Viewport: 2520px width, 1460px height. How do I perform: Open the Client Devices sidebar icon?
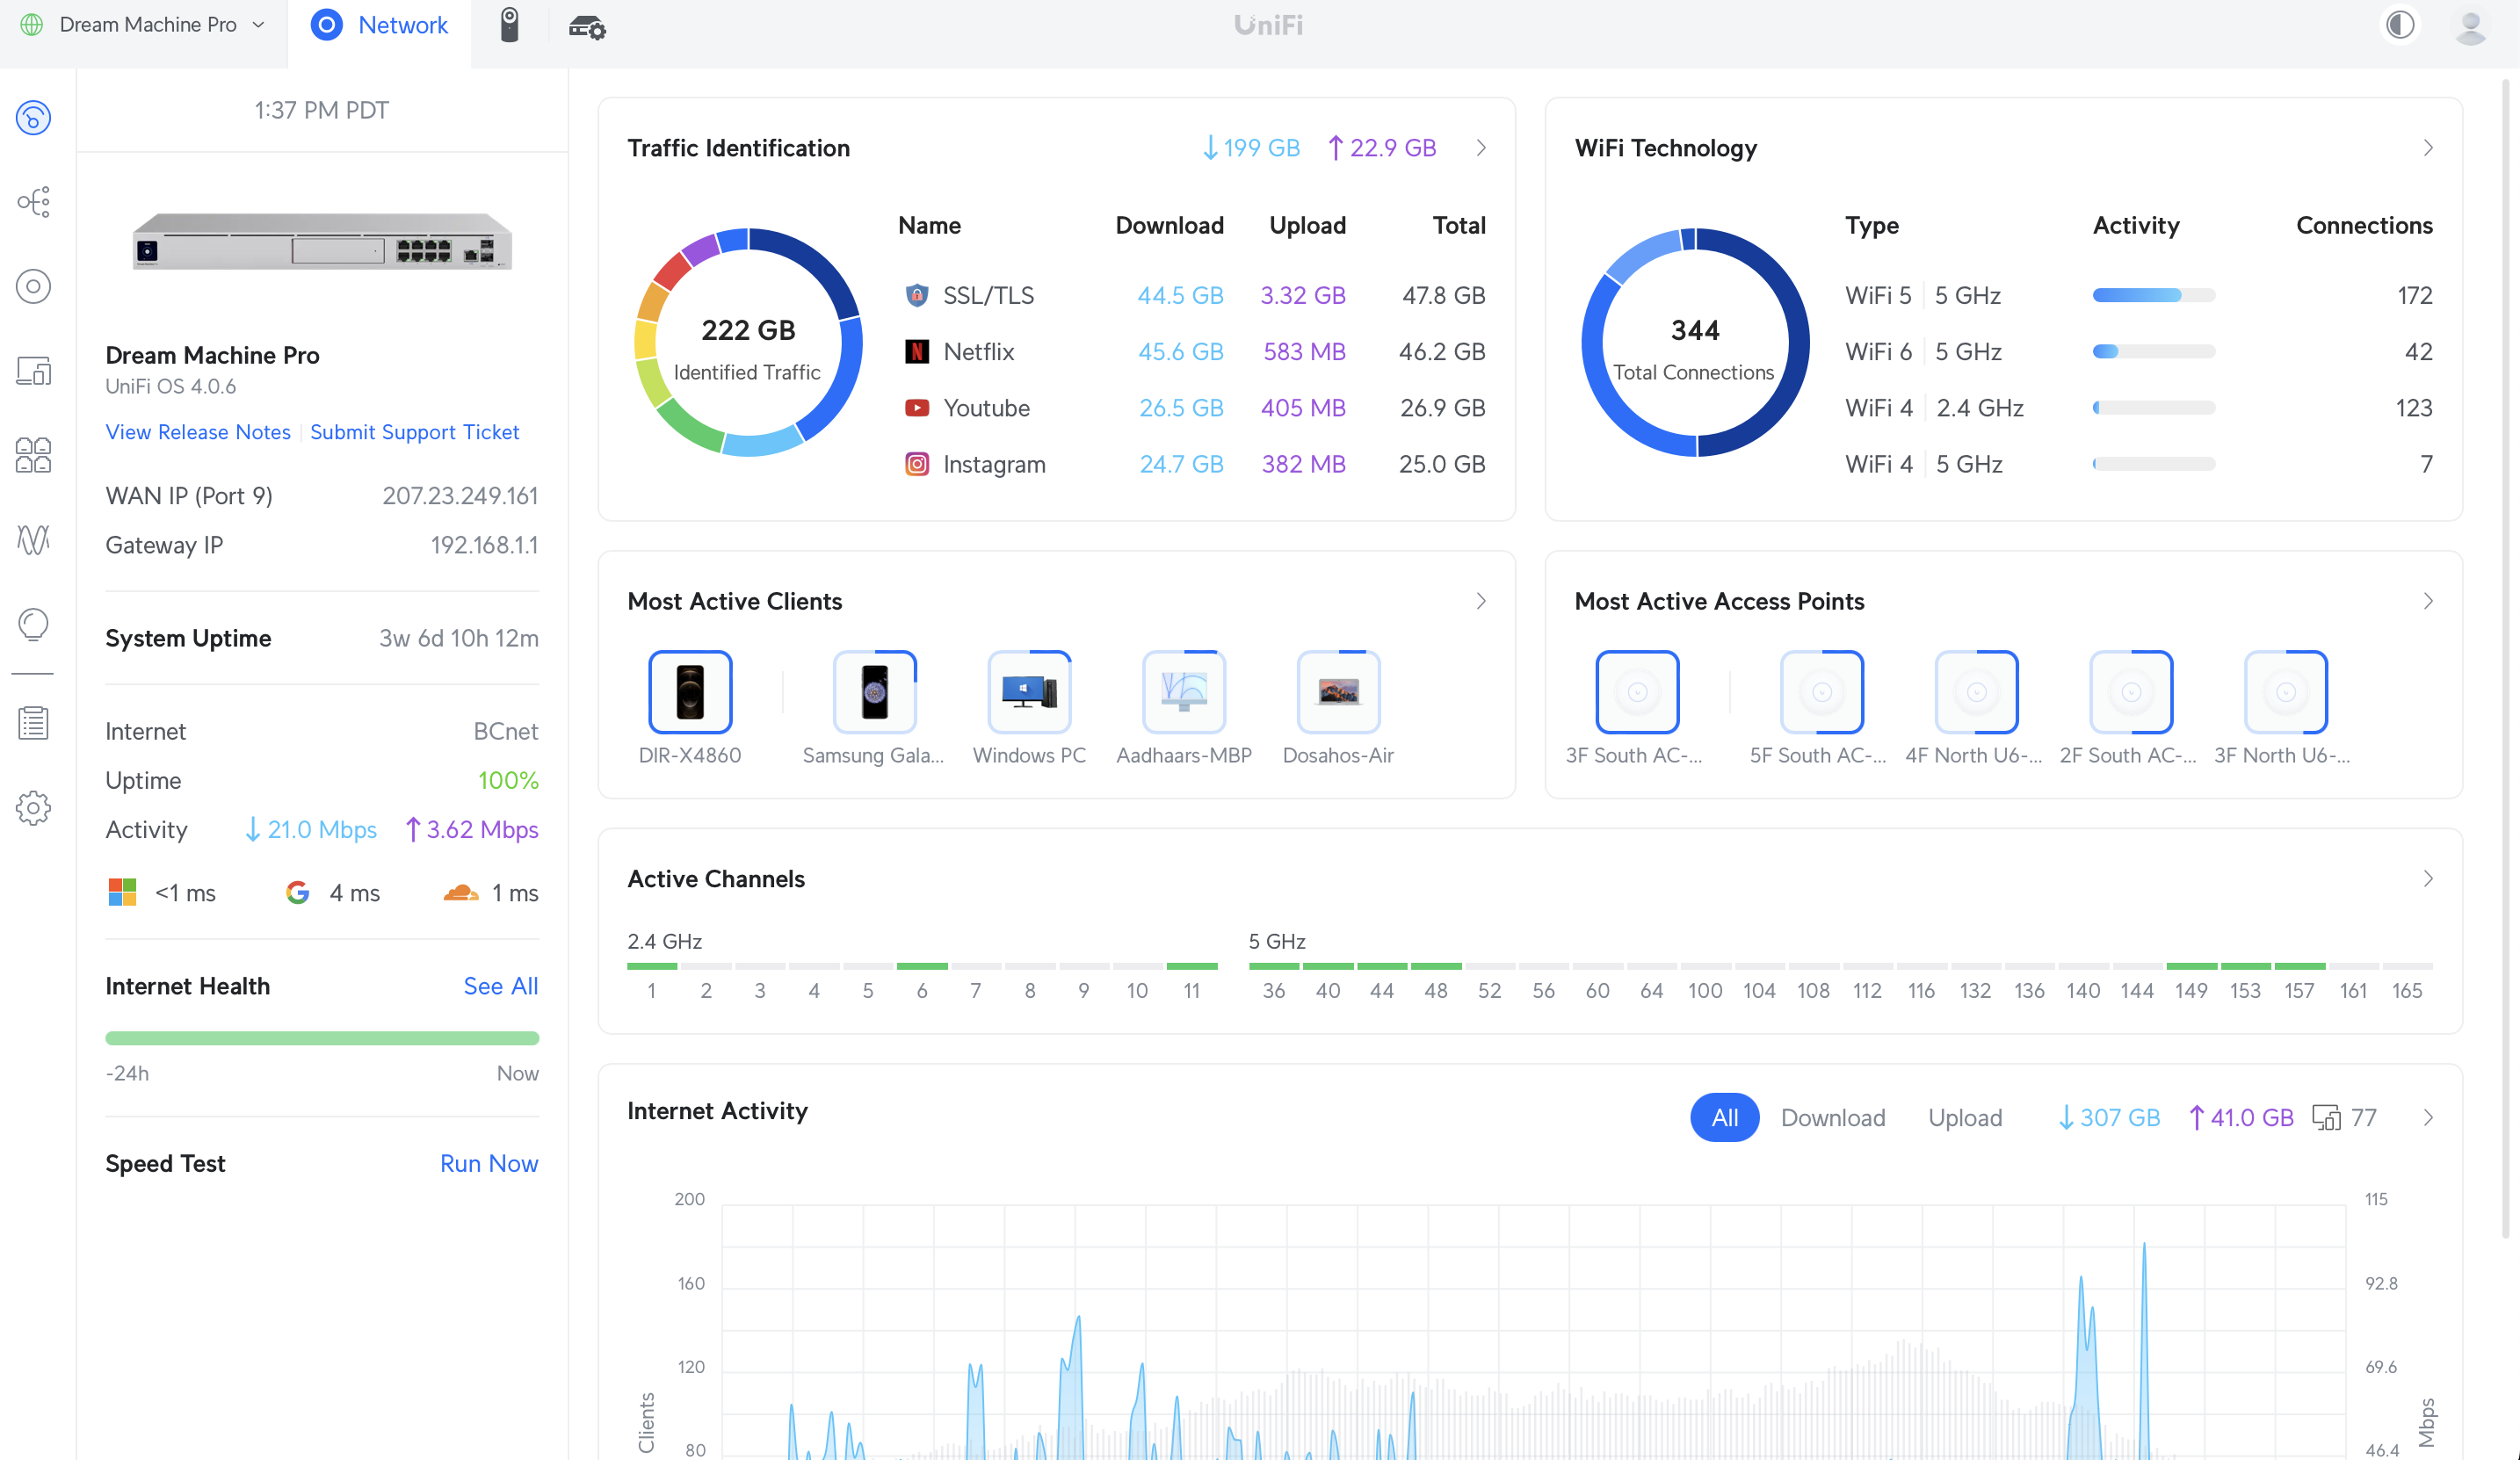33,371
